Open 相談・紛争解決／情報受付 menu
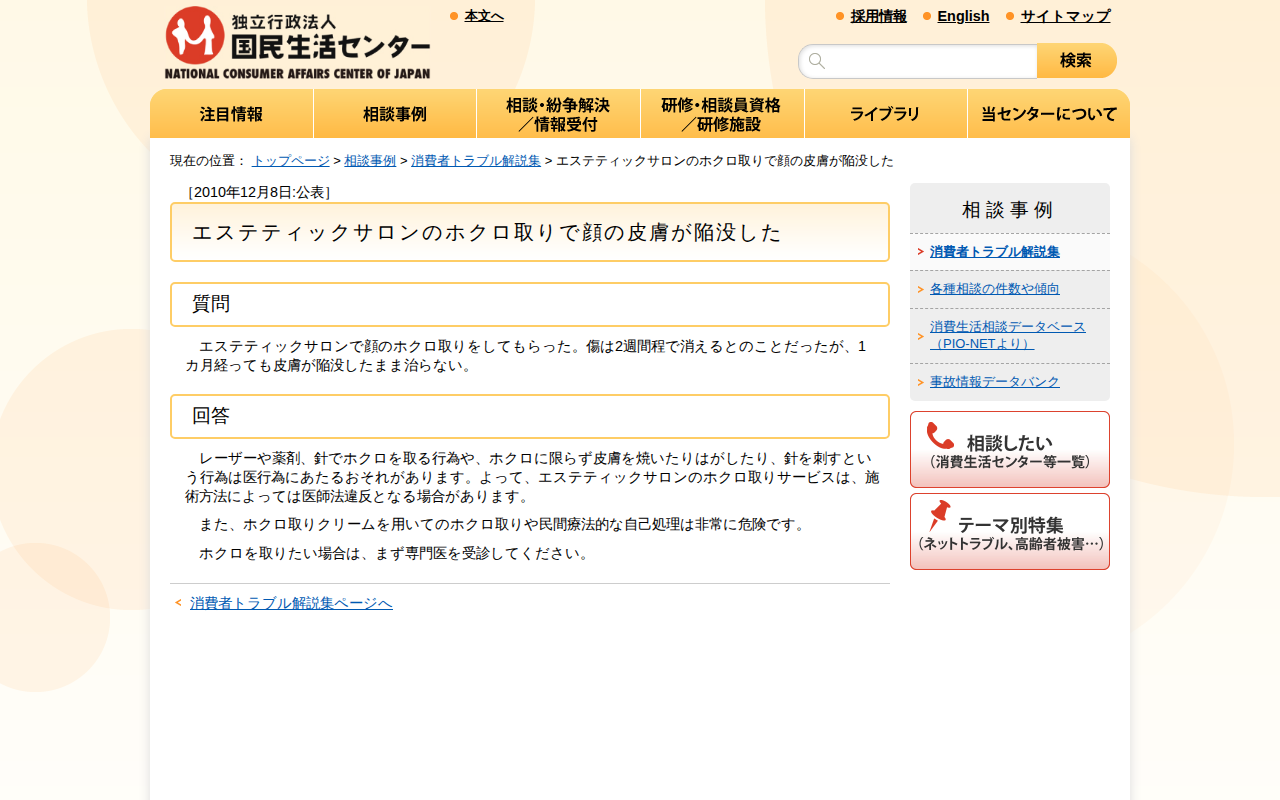 click(x=558, y=114)
